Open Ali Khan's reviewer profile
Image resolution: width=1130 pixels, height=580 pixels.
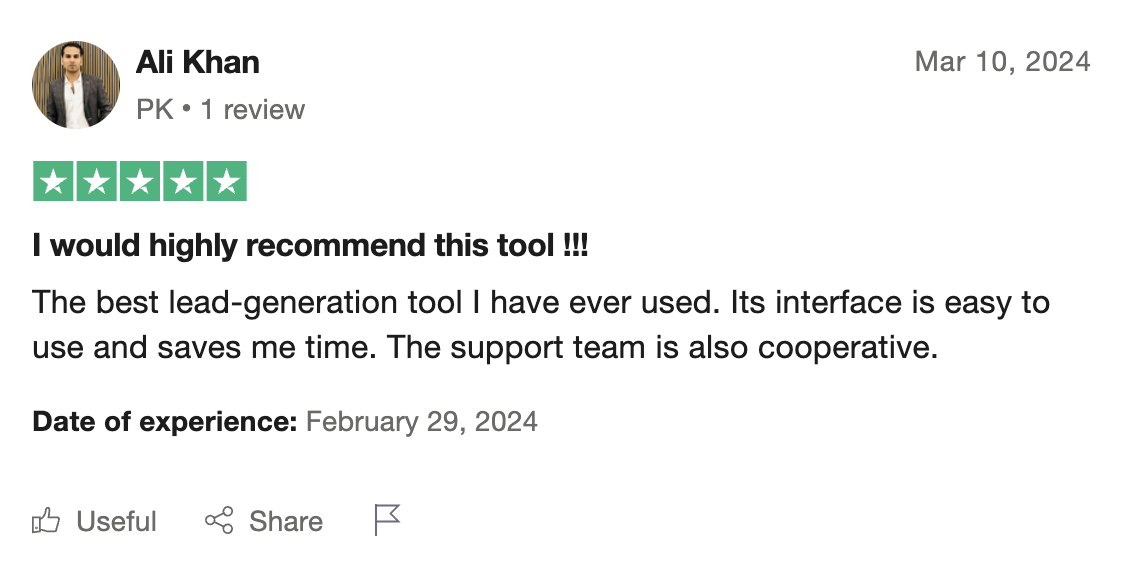(197, 62)
